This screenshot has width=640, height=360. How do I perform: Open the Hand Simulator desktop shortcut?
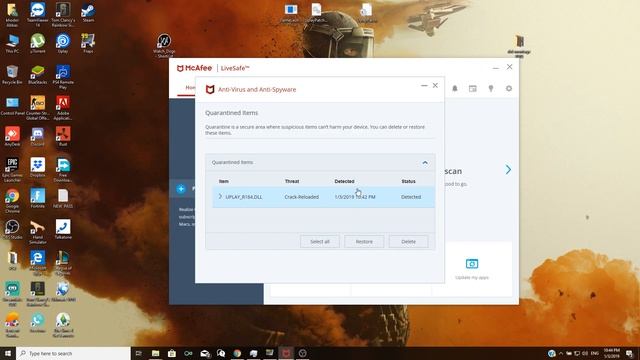pos(38,232)
